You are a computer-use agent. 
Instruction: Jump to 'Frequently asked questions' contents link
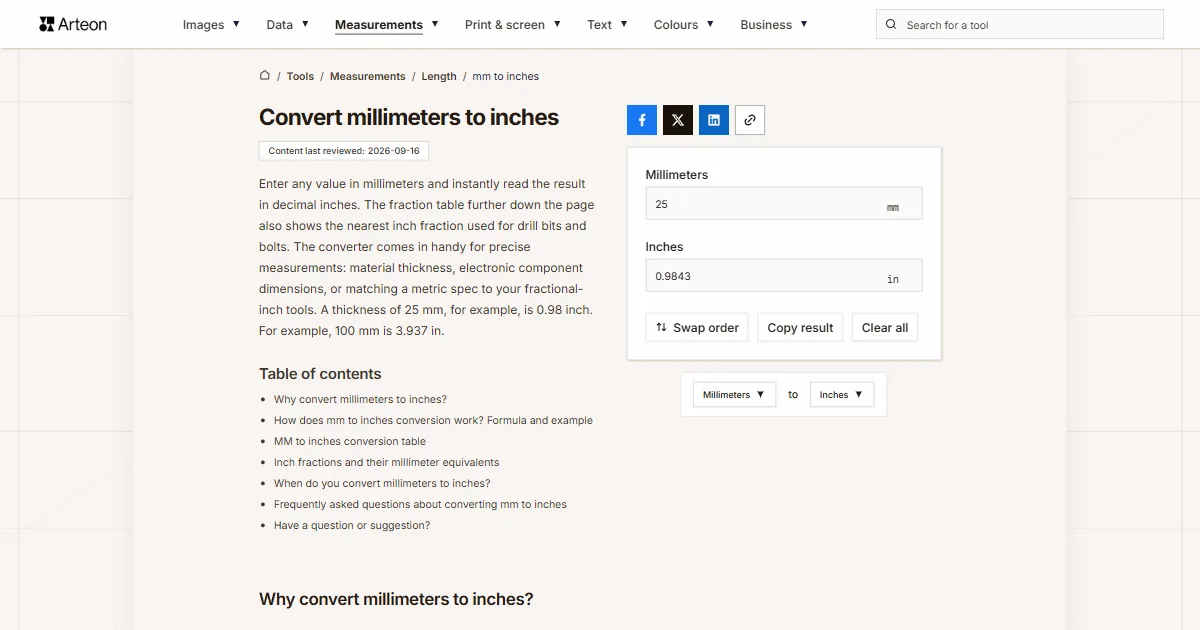click(x=420, y=504)
